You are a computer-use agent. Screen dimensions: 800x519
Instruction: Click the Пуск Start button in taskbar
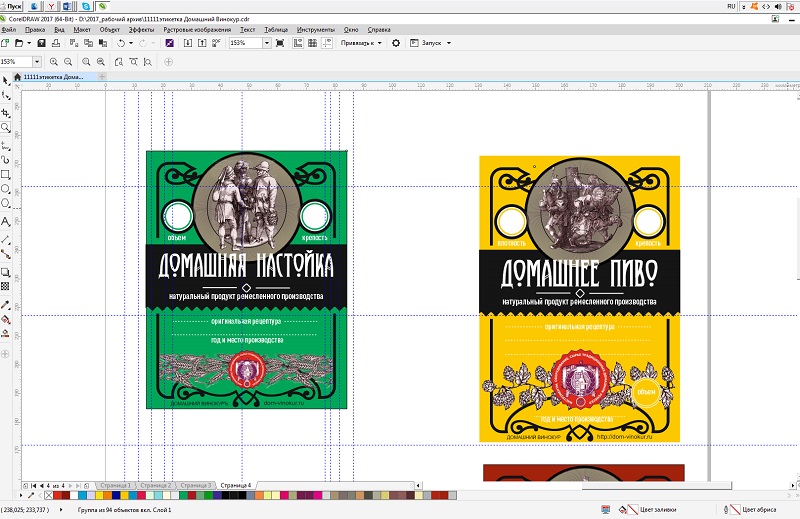[x=15, y=6]
